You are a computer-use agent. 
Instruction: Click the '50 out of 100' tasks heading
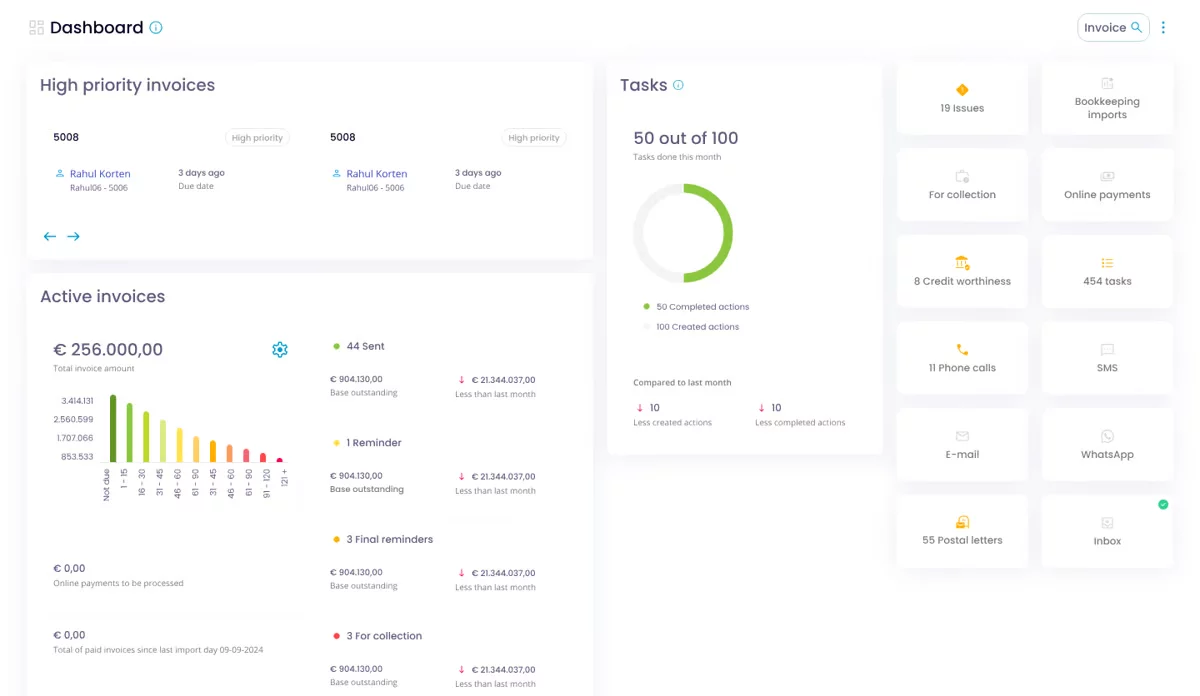click(x=686, y=138)
